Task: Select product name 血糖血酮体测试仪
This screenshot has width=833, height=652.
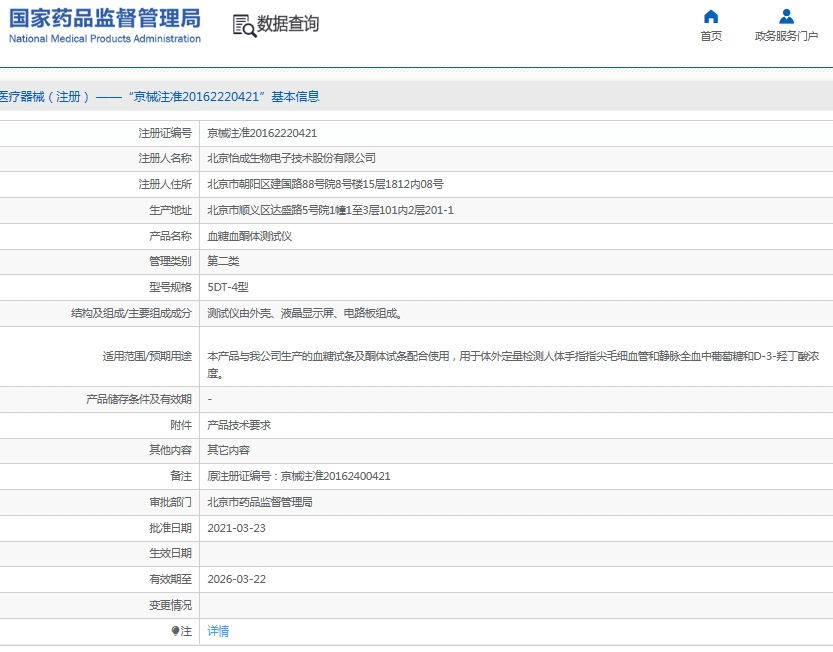Action: coord(250,236)
